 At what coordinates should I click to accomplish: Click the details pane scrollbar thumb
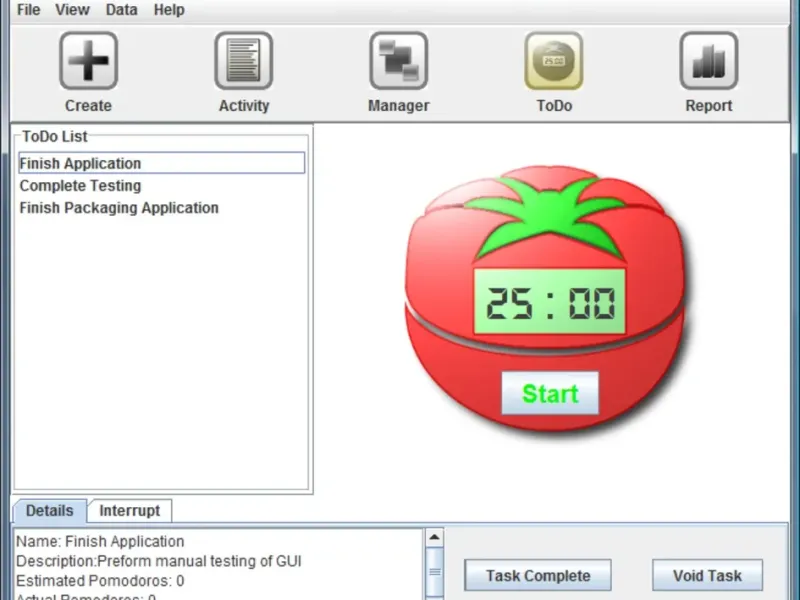435,572
